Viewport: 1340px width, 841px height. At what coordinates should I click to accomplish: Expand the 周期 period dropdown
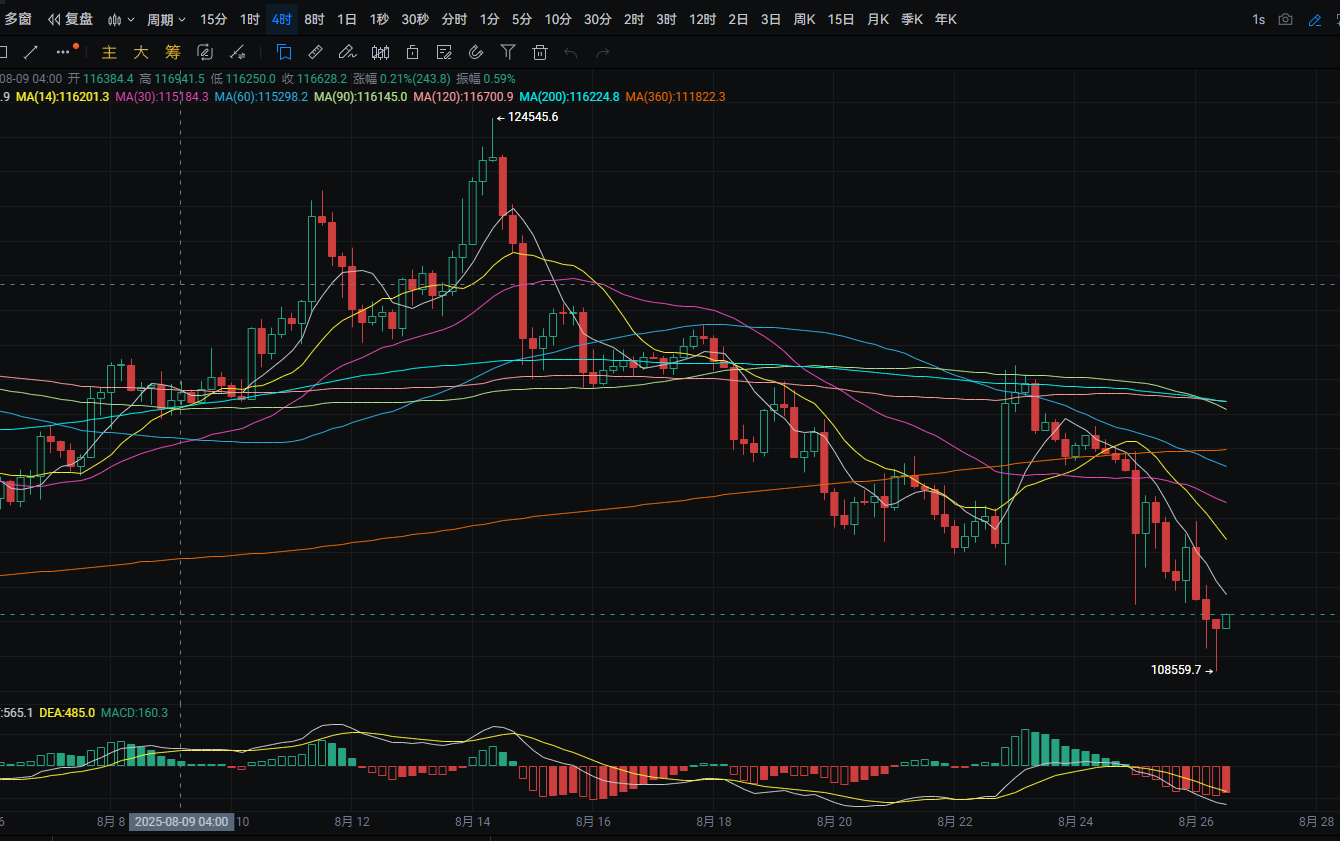coord(166,19)
